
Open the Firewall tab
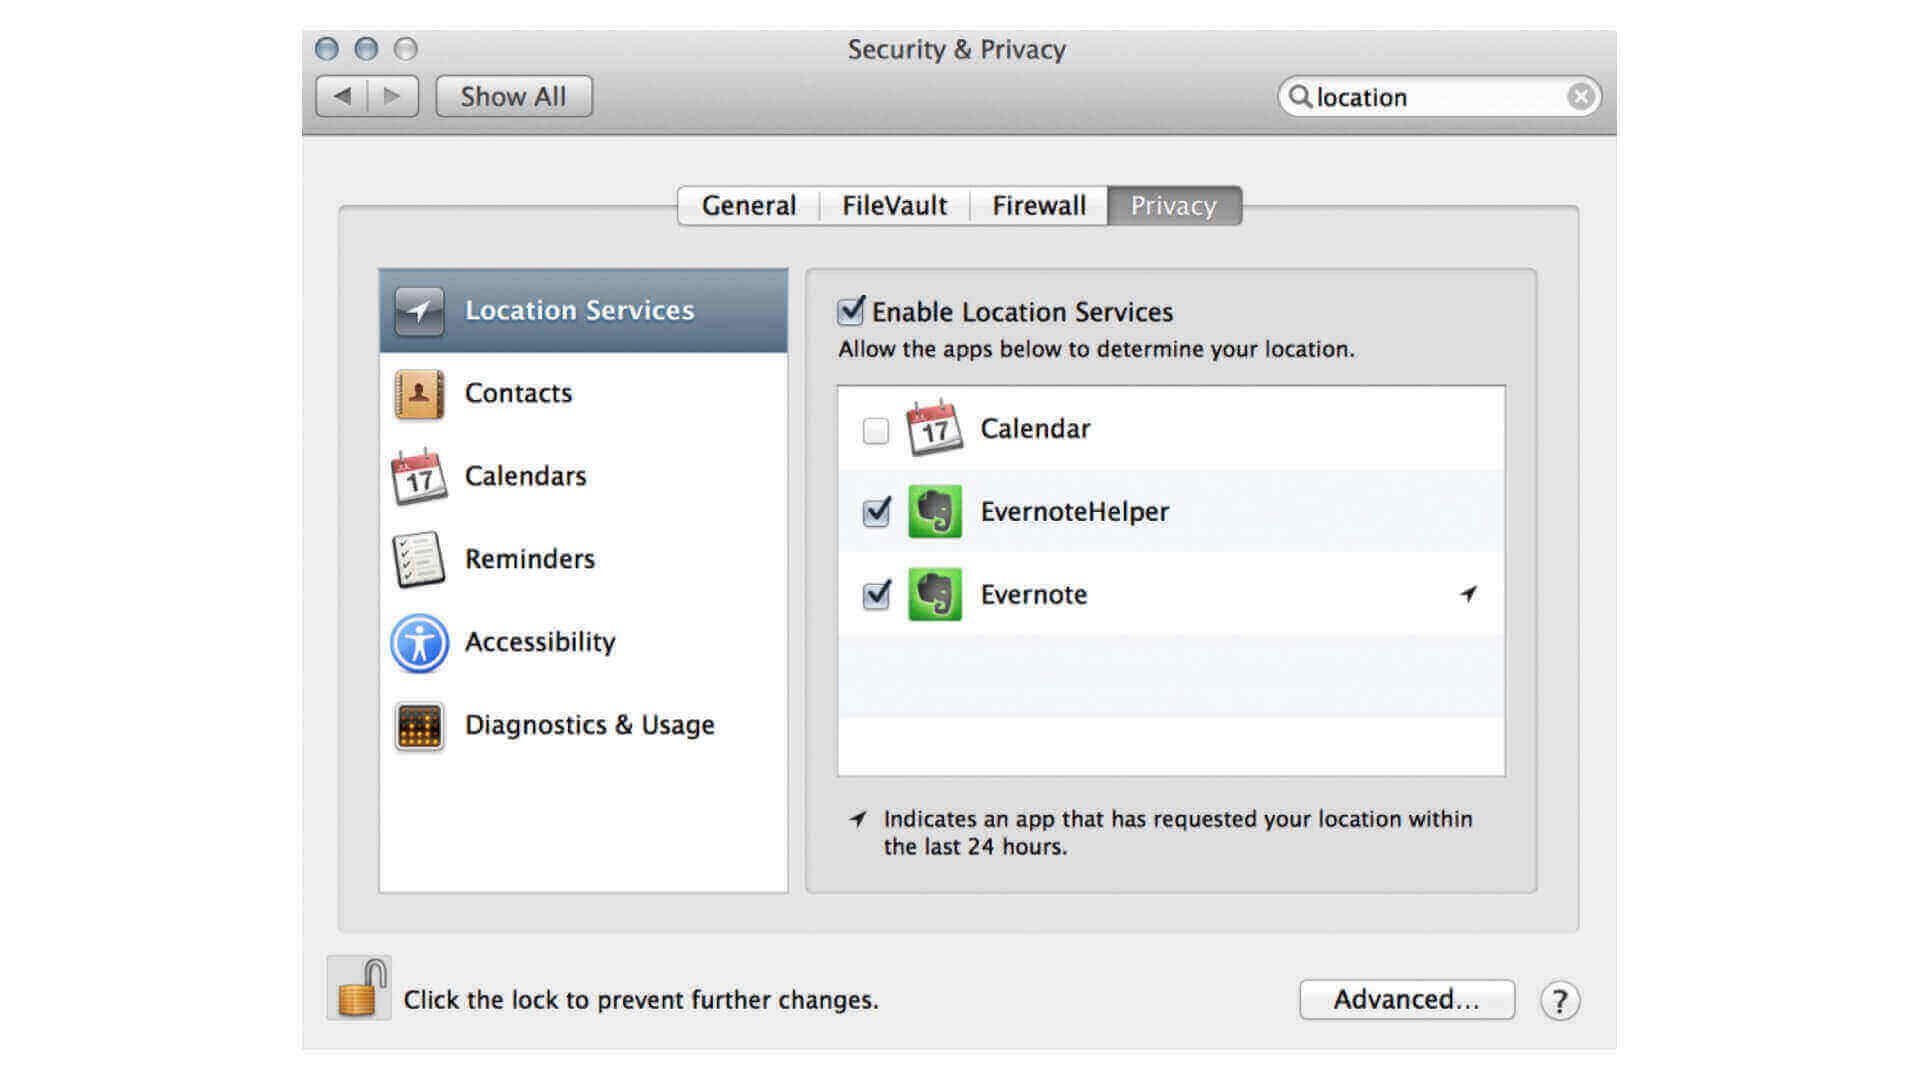[1038, 205]
